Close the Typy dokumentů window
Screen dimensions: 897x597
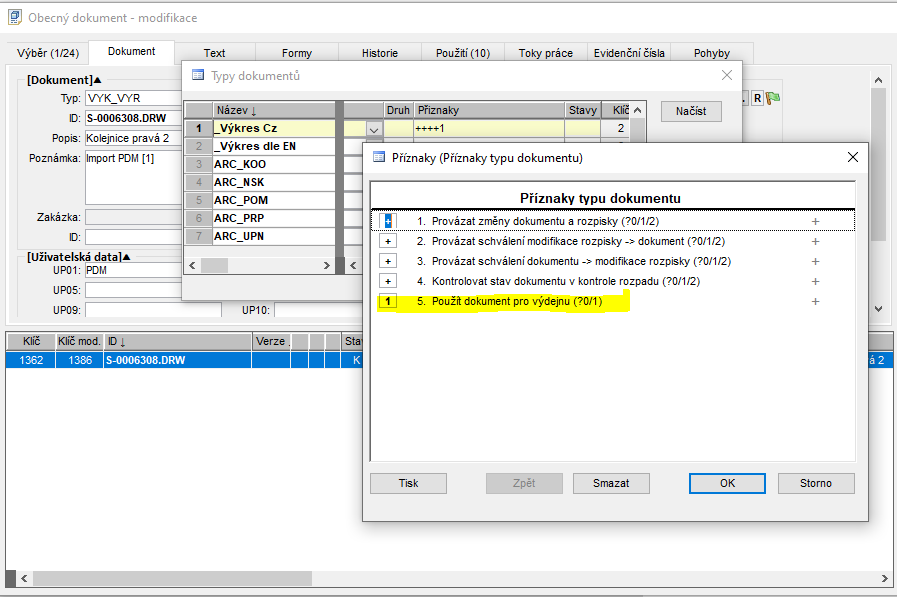pos(727,75)
